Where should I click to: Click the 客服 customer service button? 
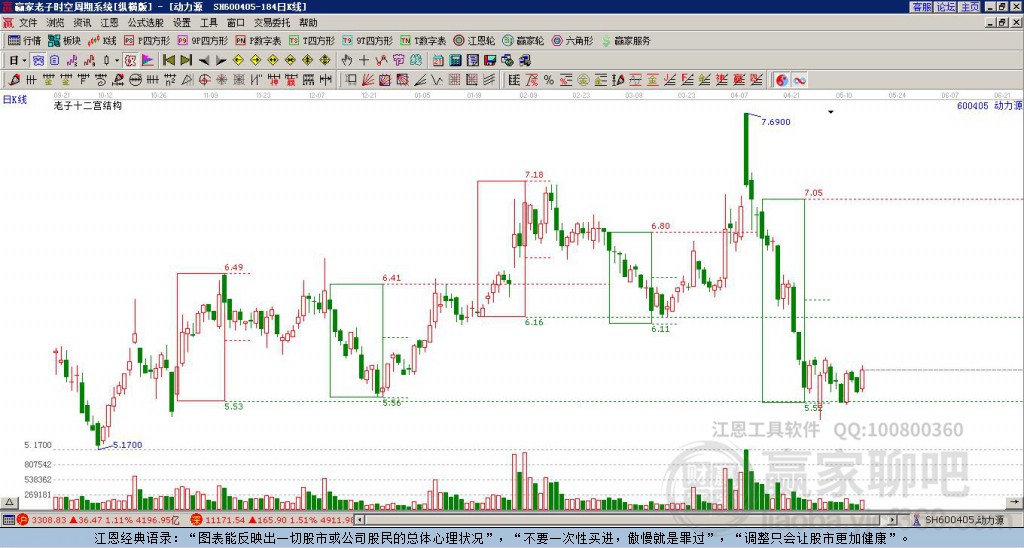pyautogui.click(x=921, y=7)
